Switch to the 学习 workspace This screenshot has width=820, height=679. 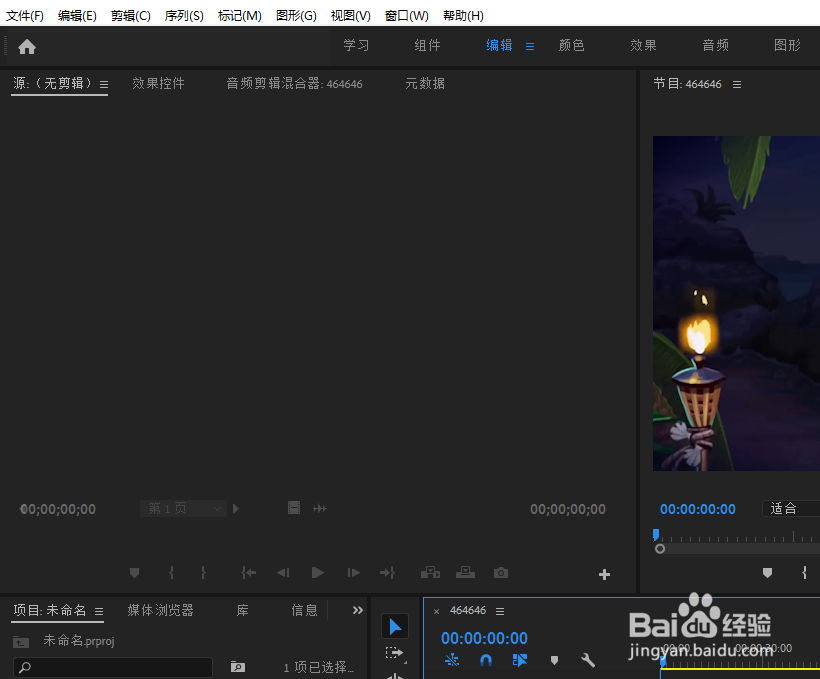click(356, 46)
